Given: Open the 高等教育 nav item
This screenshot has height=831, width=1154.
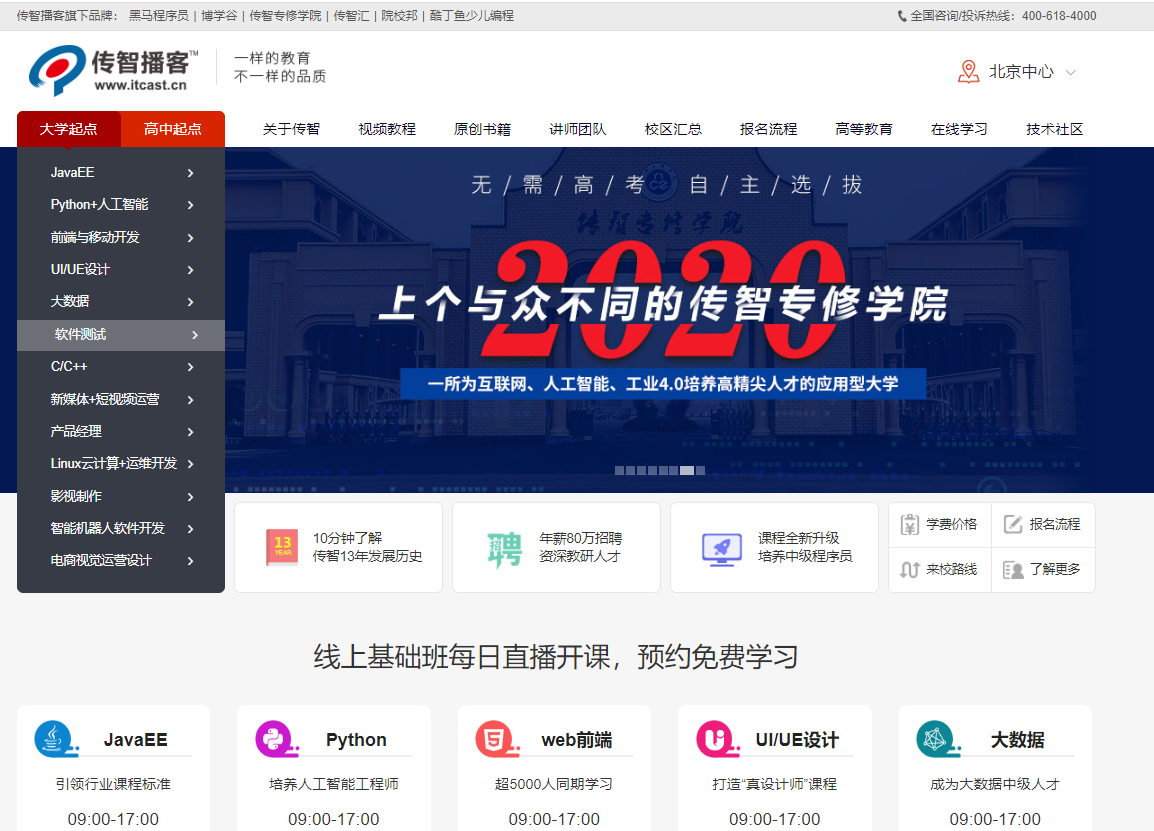Looking at the screenshot, I should point(864,130).
